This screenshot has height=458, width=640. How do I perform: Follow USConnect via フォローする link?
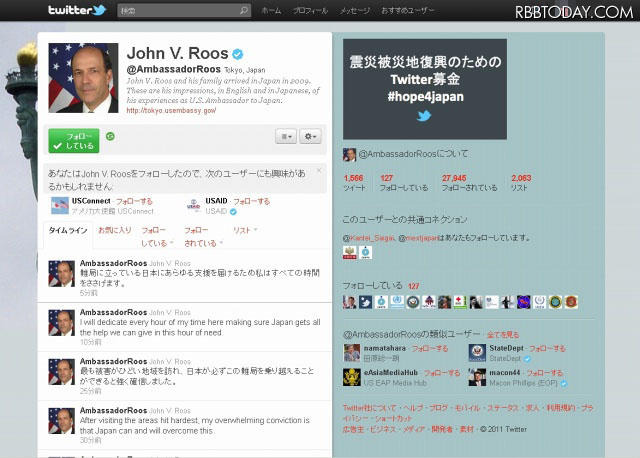[x=134, y=201]
